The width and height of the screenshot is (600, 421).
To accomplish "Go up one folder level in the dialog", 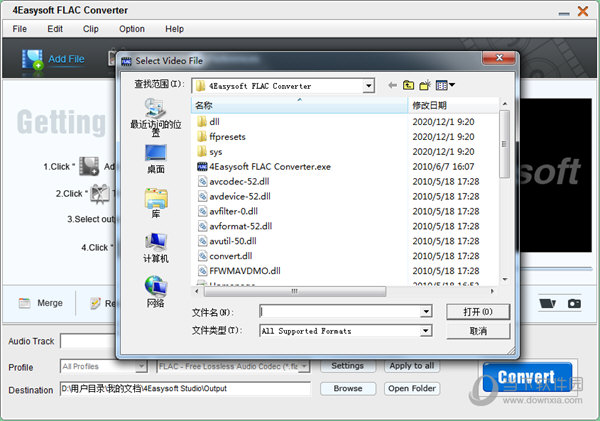I will [408, 85].
